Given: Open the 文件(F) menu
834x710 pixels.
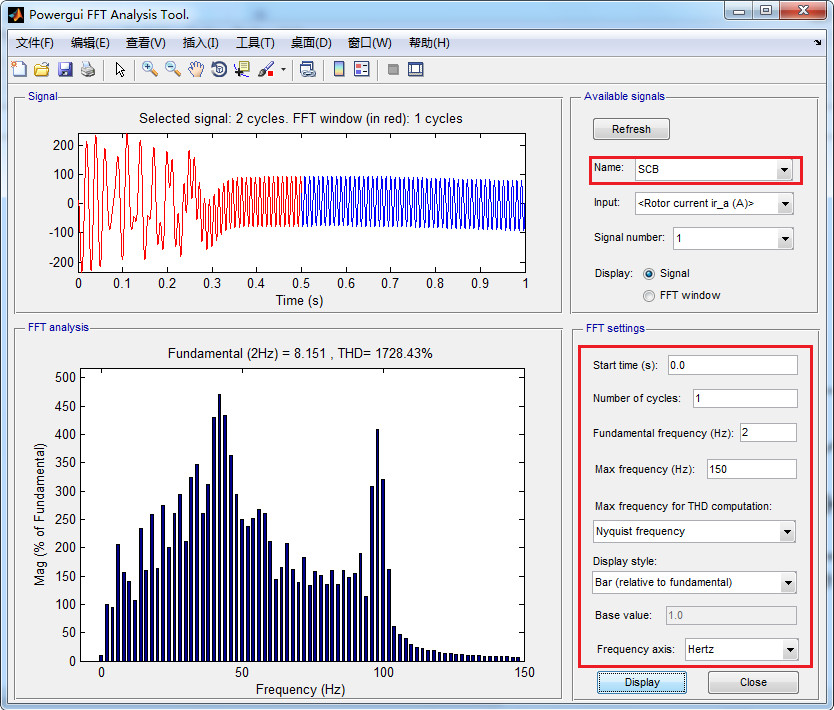Looking at the screenshot, I should point(35,43).
